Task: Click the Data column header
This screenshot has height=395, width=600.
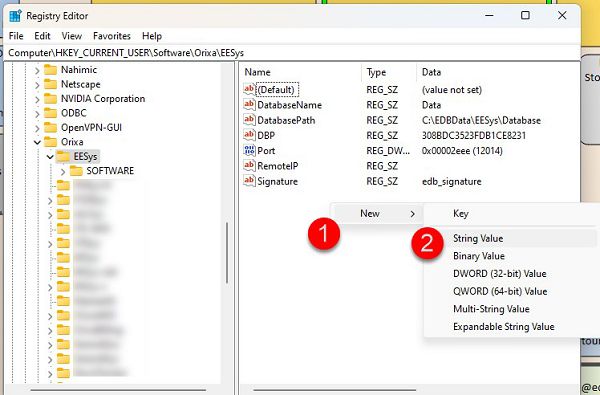Action: tap(431, 72)
